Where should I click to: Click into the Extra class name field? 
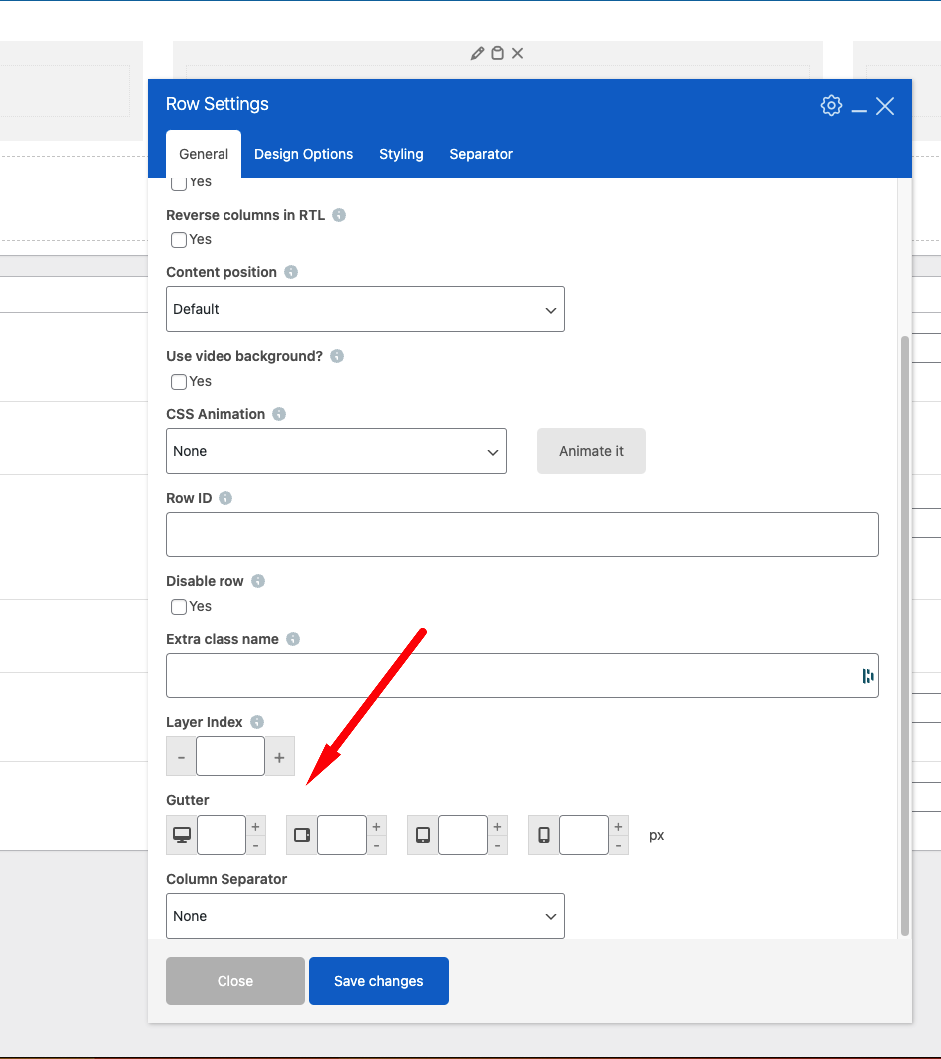click(522, 675)
